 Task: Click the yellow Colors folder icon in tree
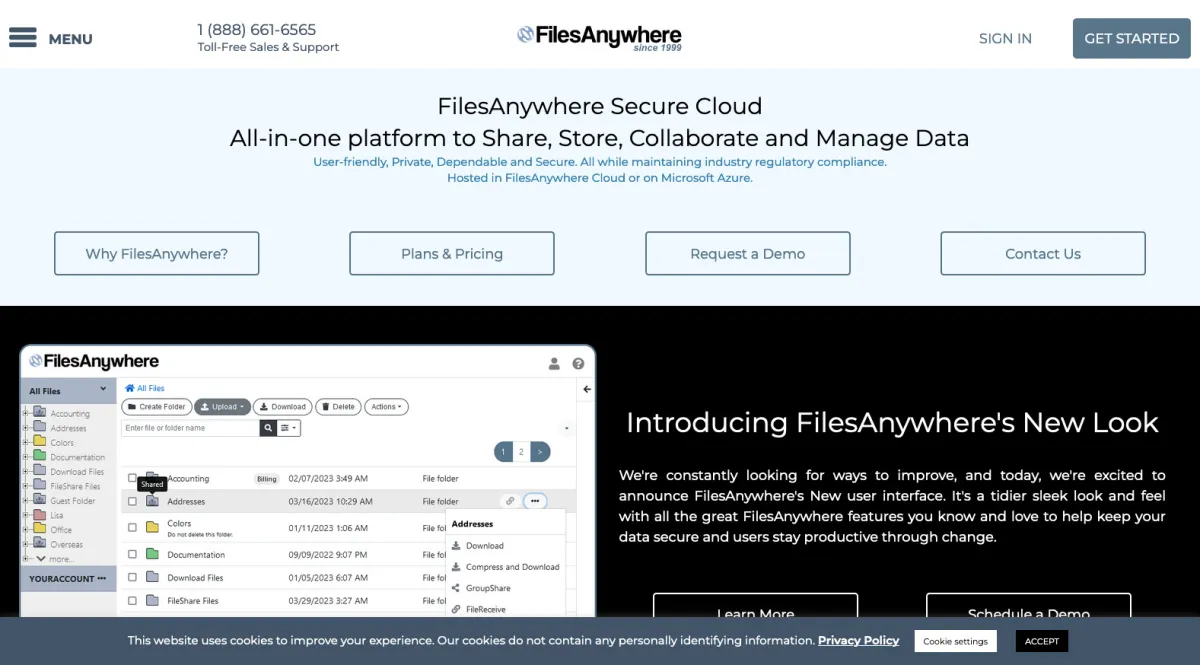[40, 441]
